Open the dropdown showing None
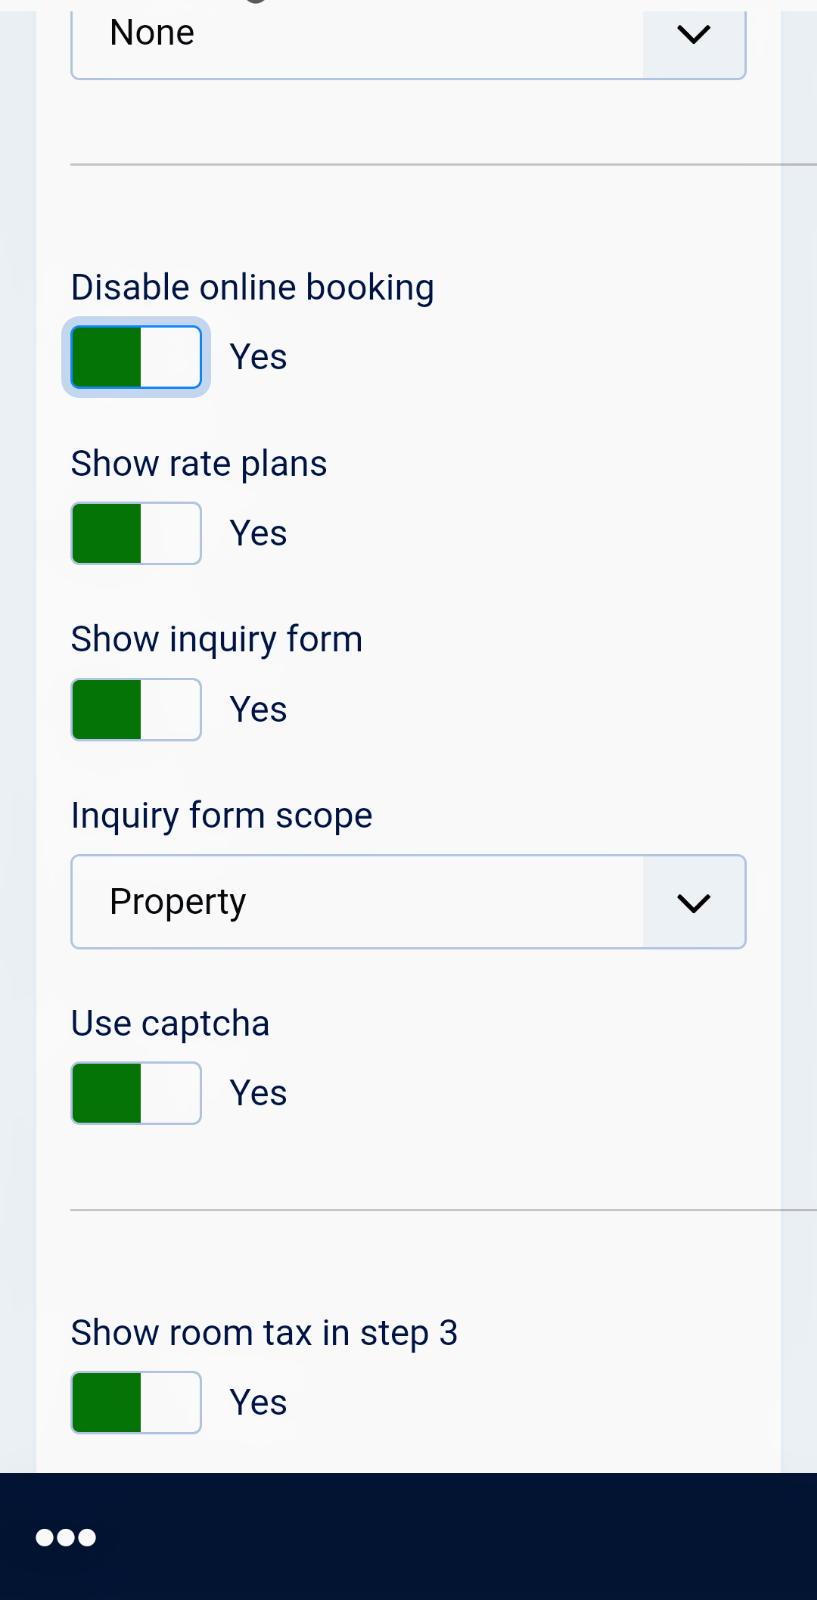817x1600 pixels. click(356, 36)
